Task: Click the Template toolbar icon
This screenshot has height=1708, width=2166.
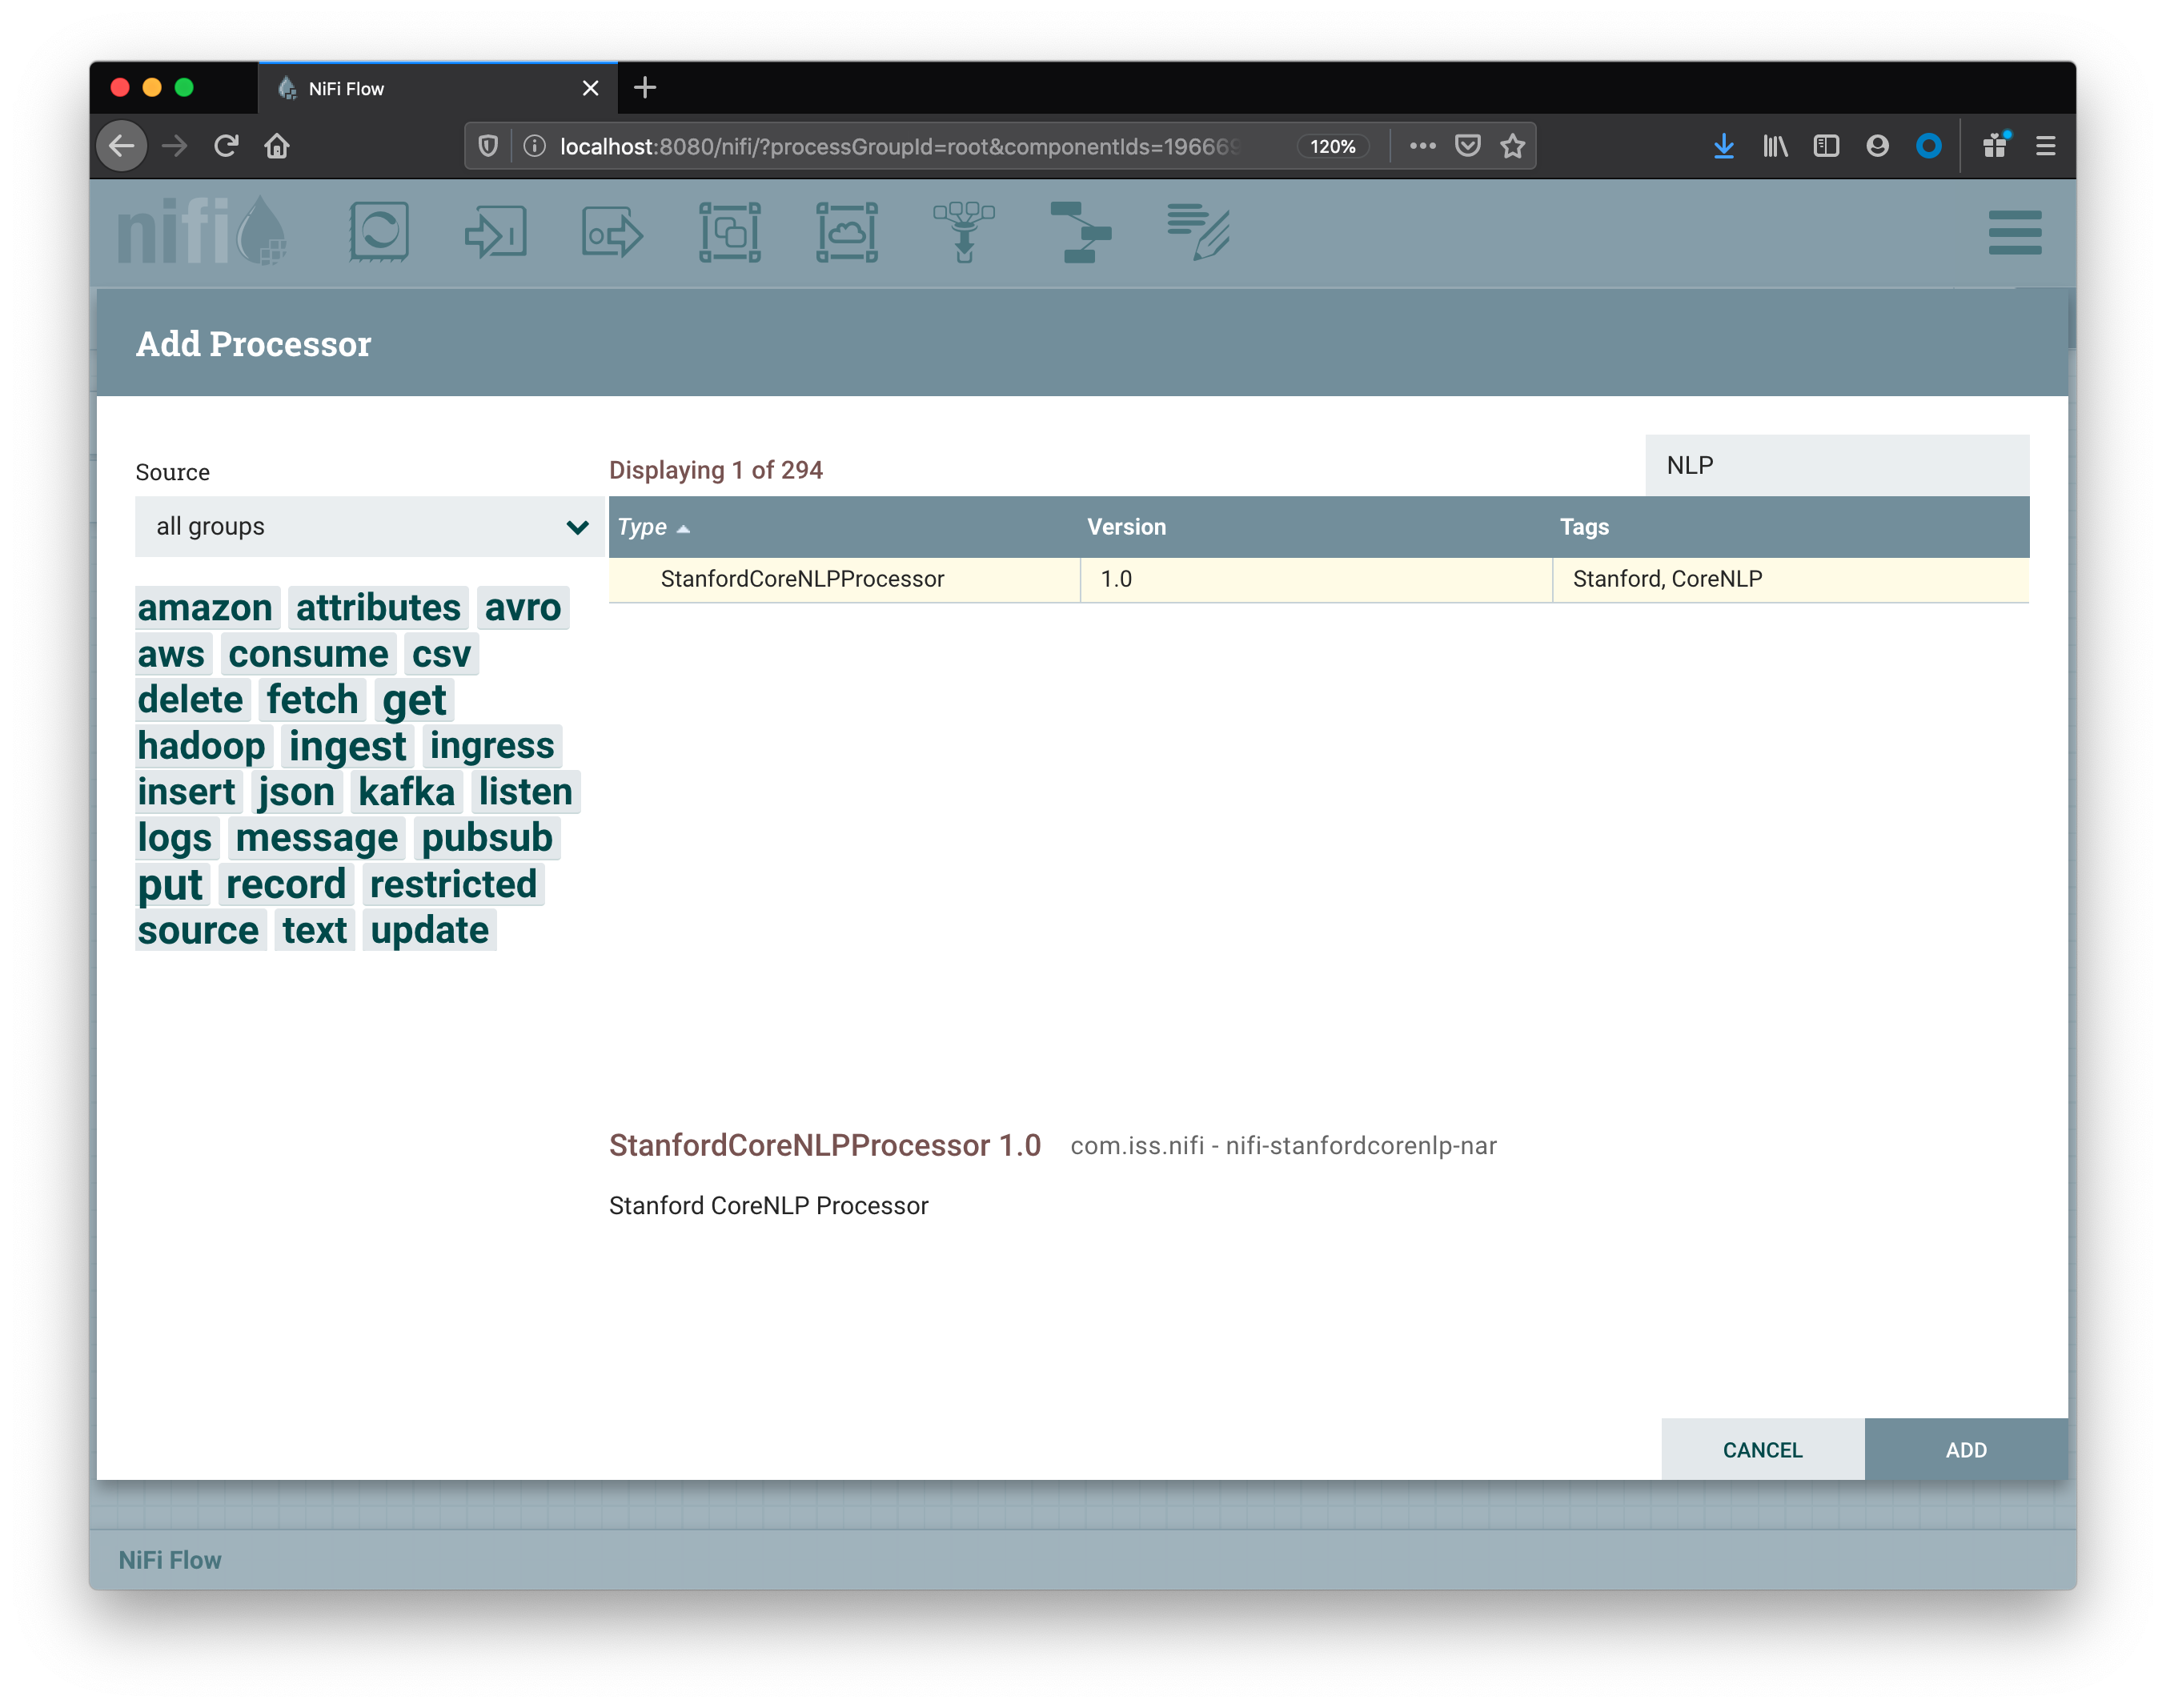Action: click(1080, 232)
